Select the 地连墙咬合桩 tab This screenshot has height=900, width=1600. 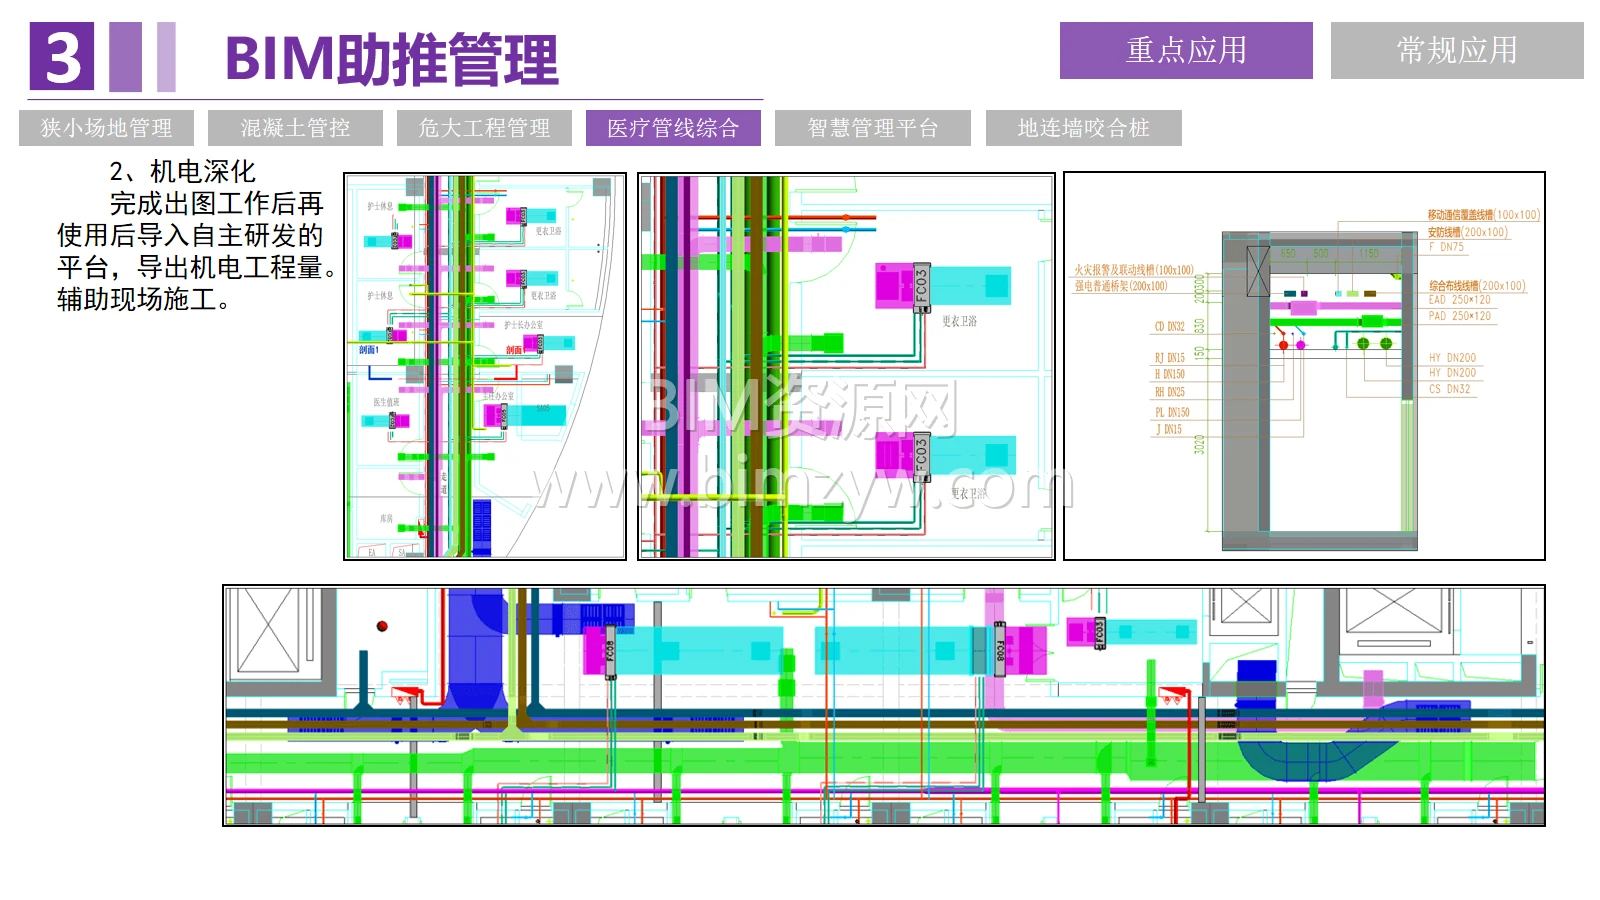pyautogui.click(x=1084, y=128)
